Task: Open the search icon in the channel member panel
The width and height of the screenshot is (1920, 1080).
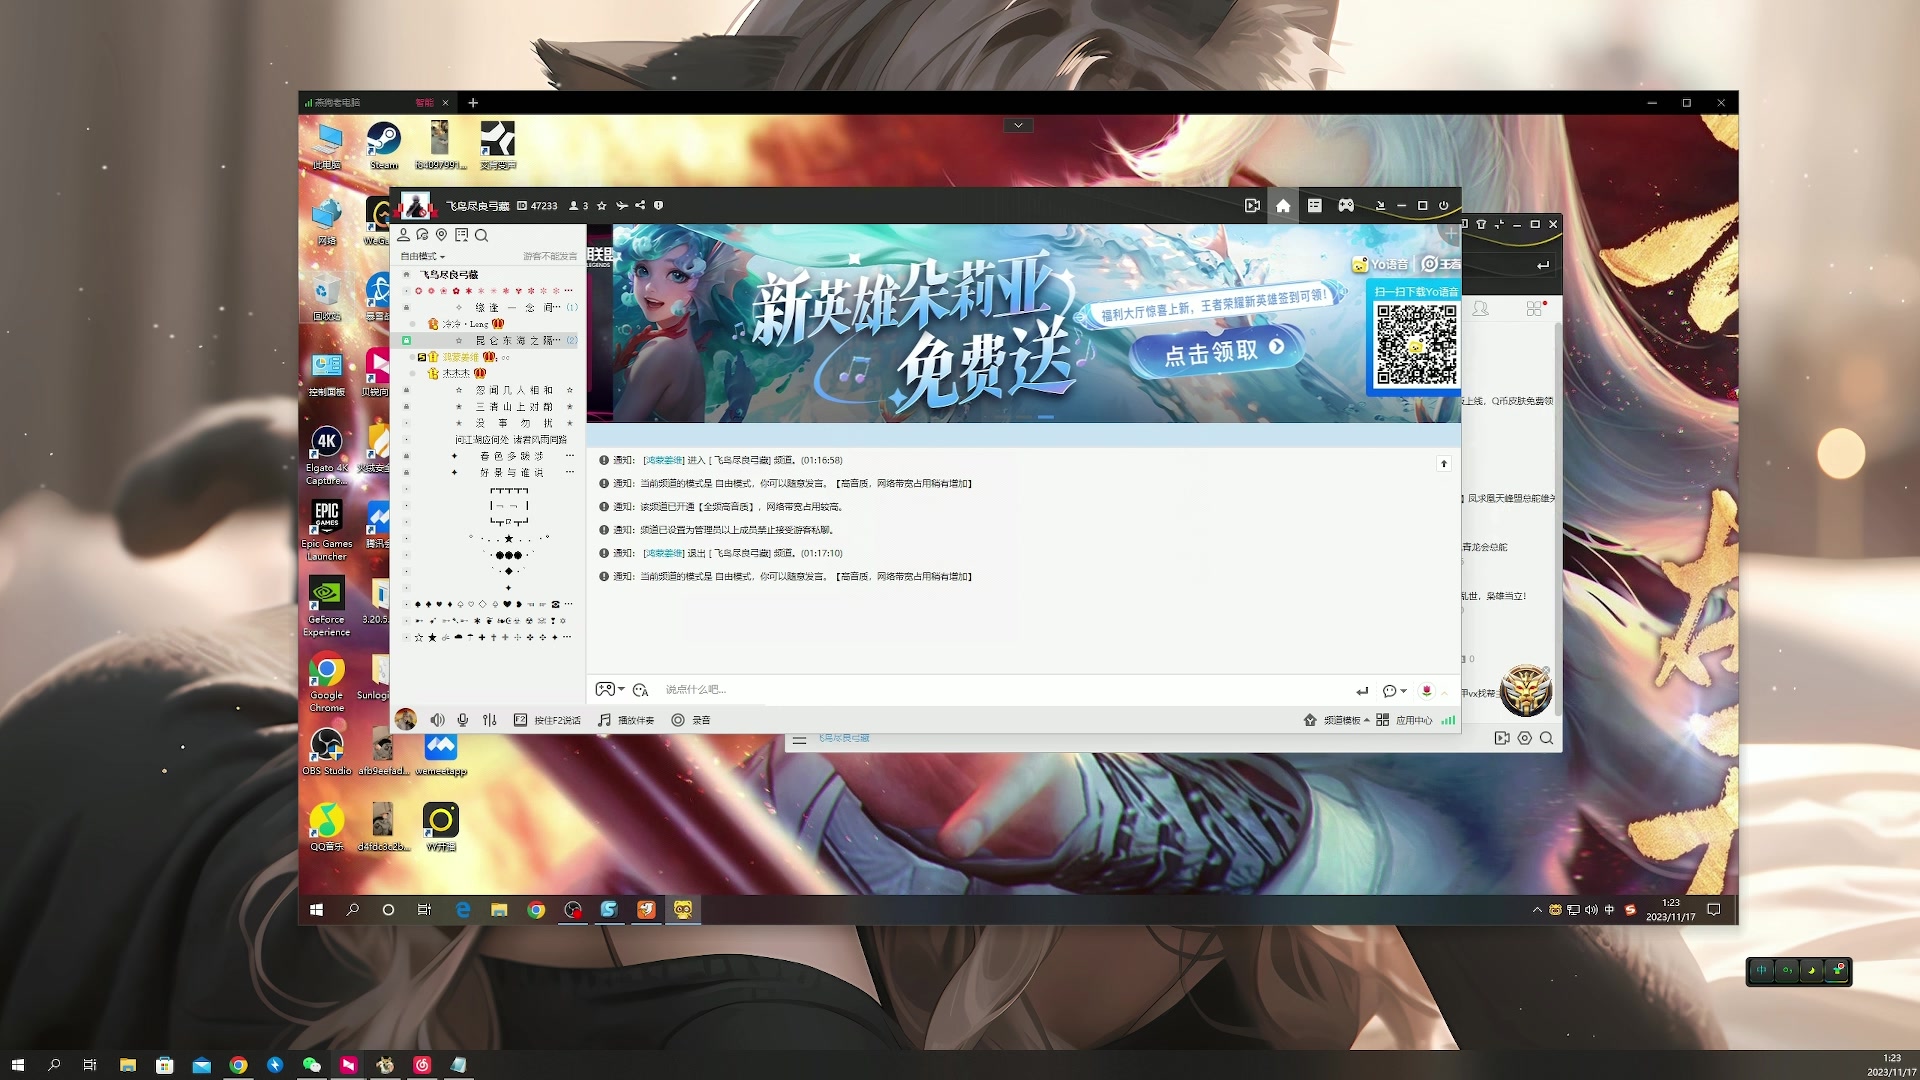Action: click(482, 237)
